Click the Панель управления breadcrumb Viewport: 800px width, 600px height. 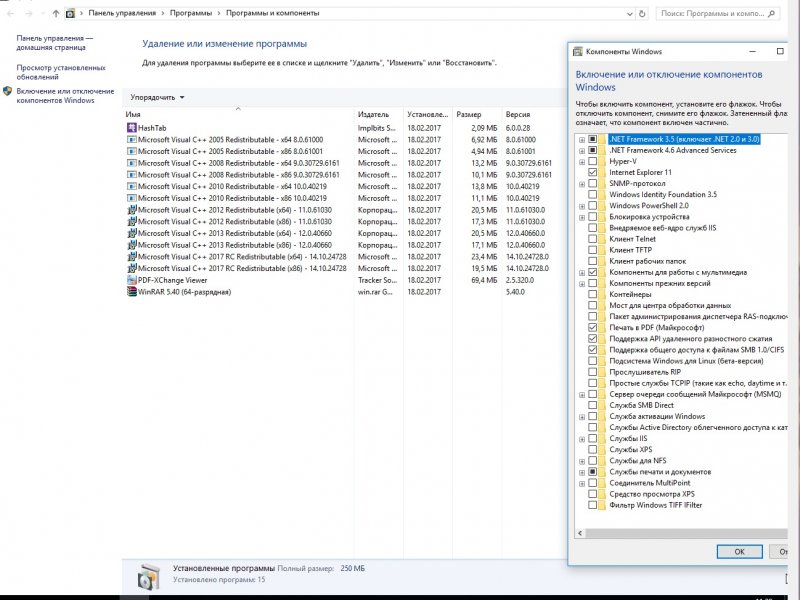[122, 13]
